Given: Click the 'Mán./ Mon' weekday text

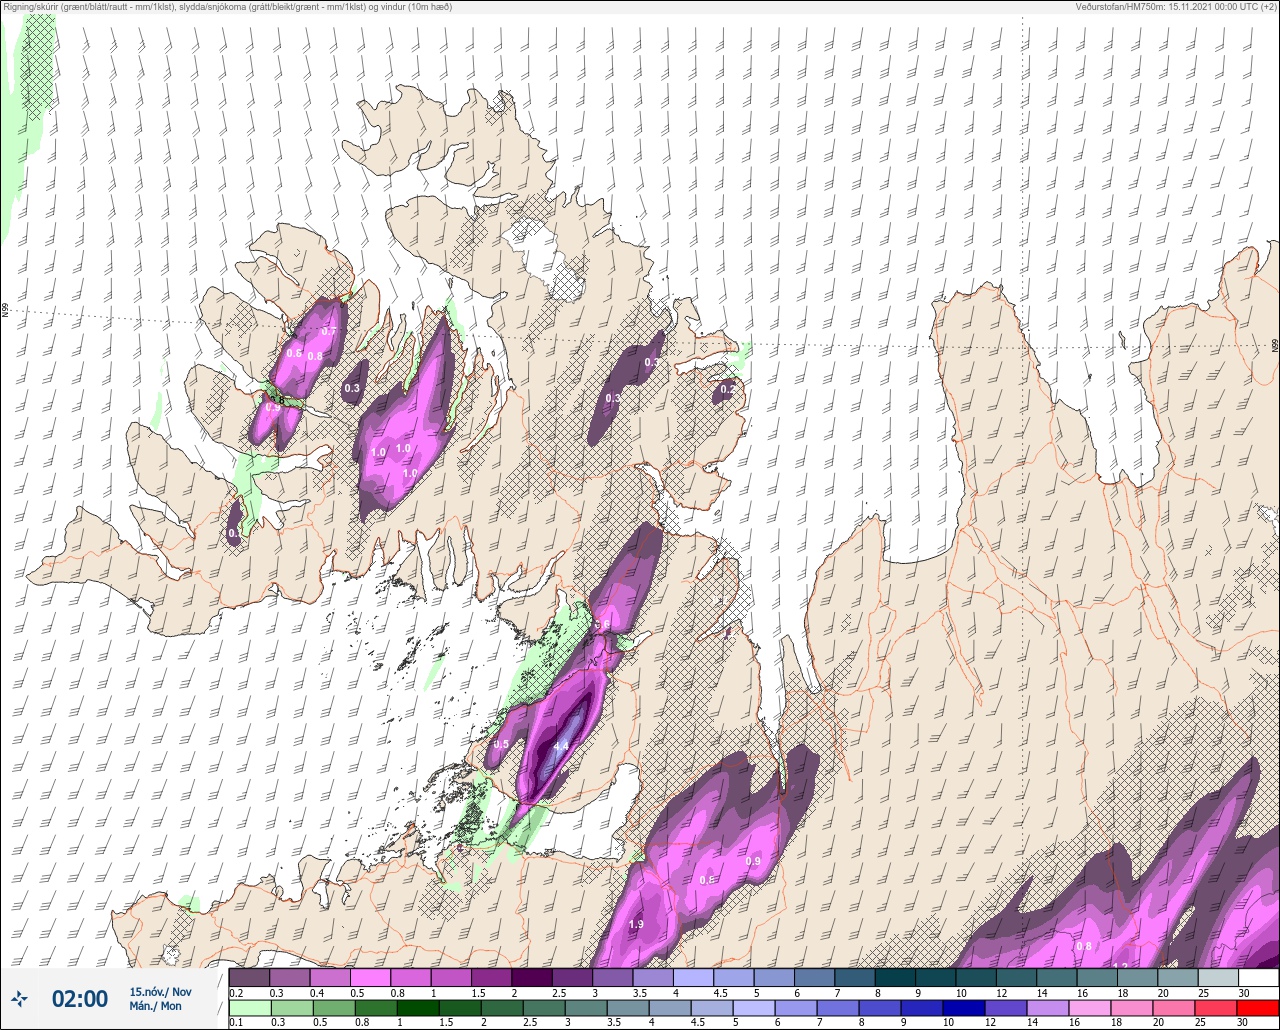Looking at the screenshot, I should [x=155, y=1006].
